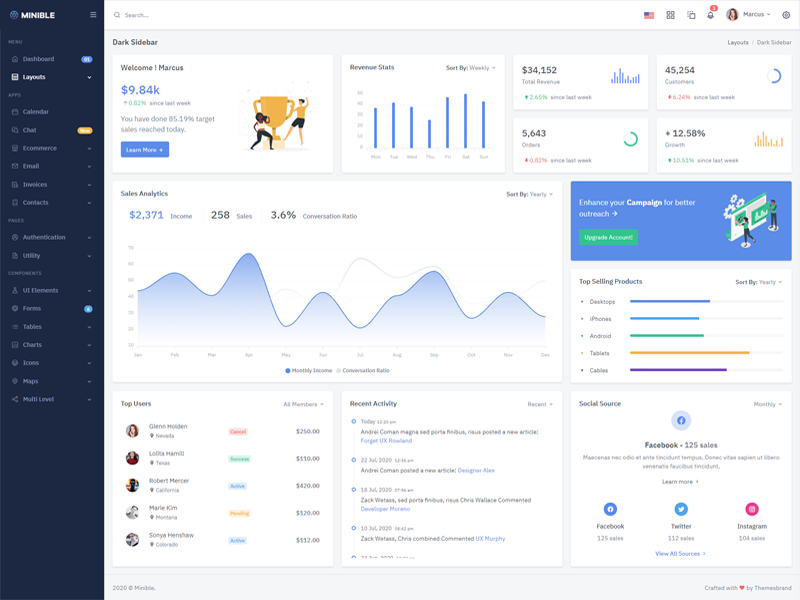Toggle the Conversation Ratio legend item
Screen dimensions: 800x600
(364, 370)
